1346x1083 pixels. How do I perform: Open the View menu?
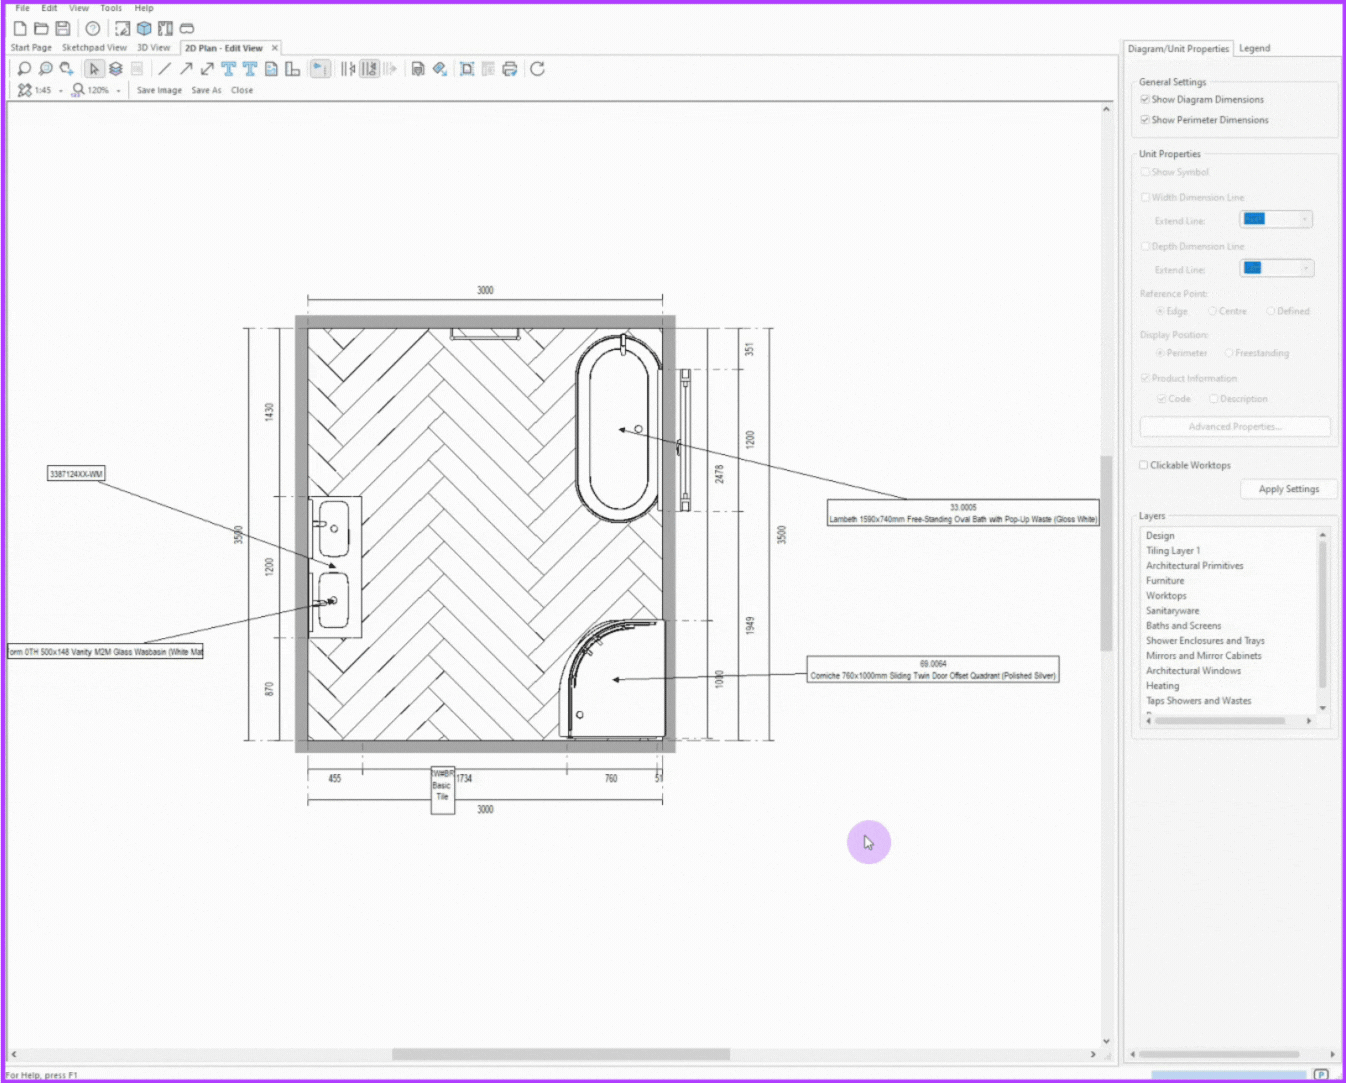pyautogui.click(x=79, y=8)
